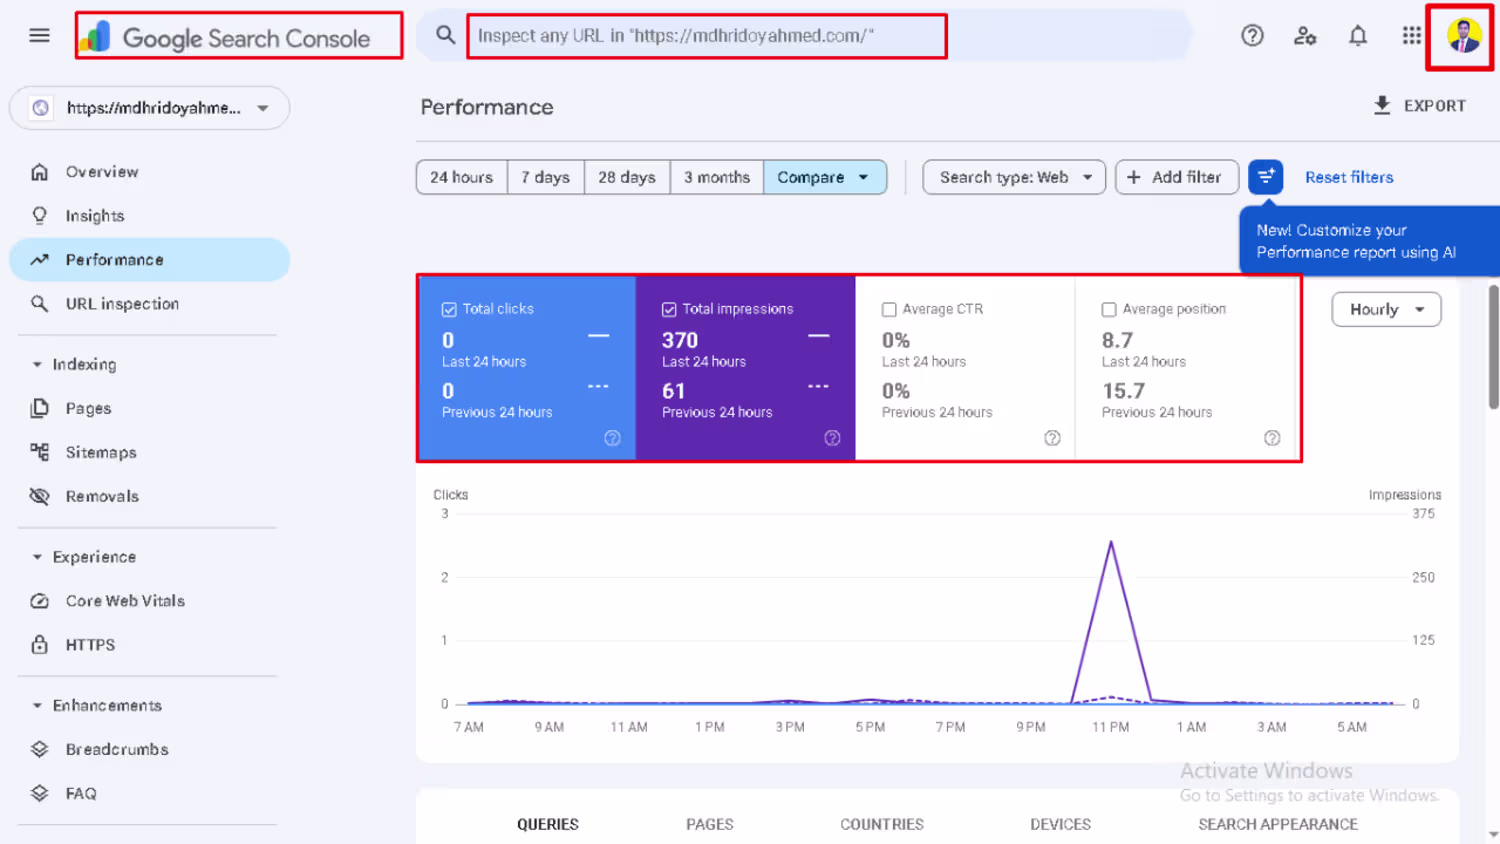Open Breadcrumbs enhancement report
The image size is (1500, 844).
150,749
